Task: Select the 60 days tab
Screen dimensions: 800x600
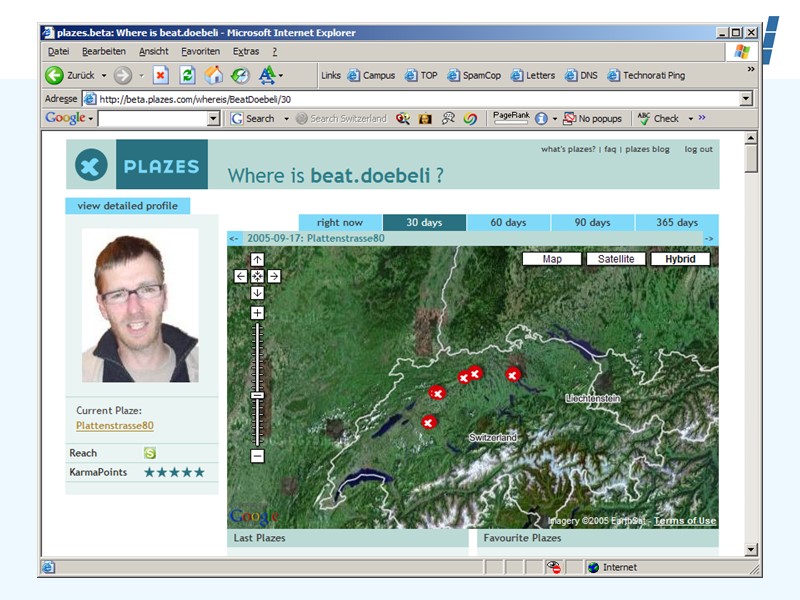Action: coord(508,222)
